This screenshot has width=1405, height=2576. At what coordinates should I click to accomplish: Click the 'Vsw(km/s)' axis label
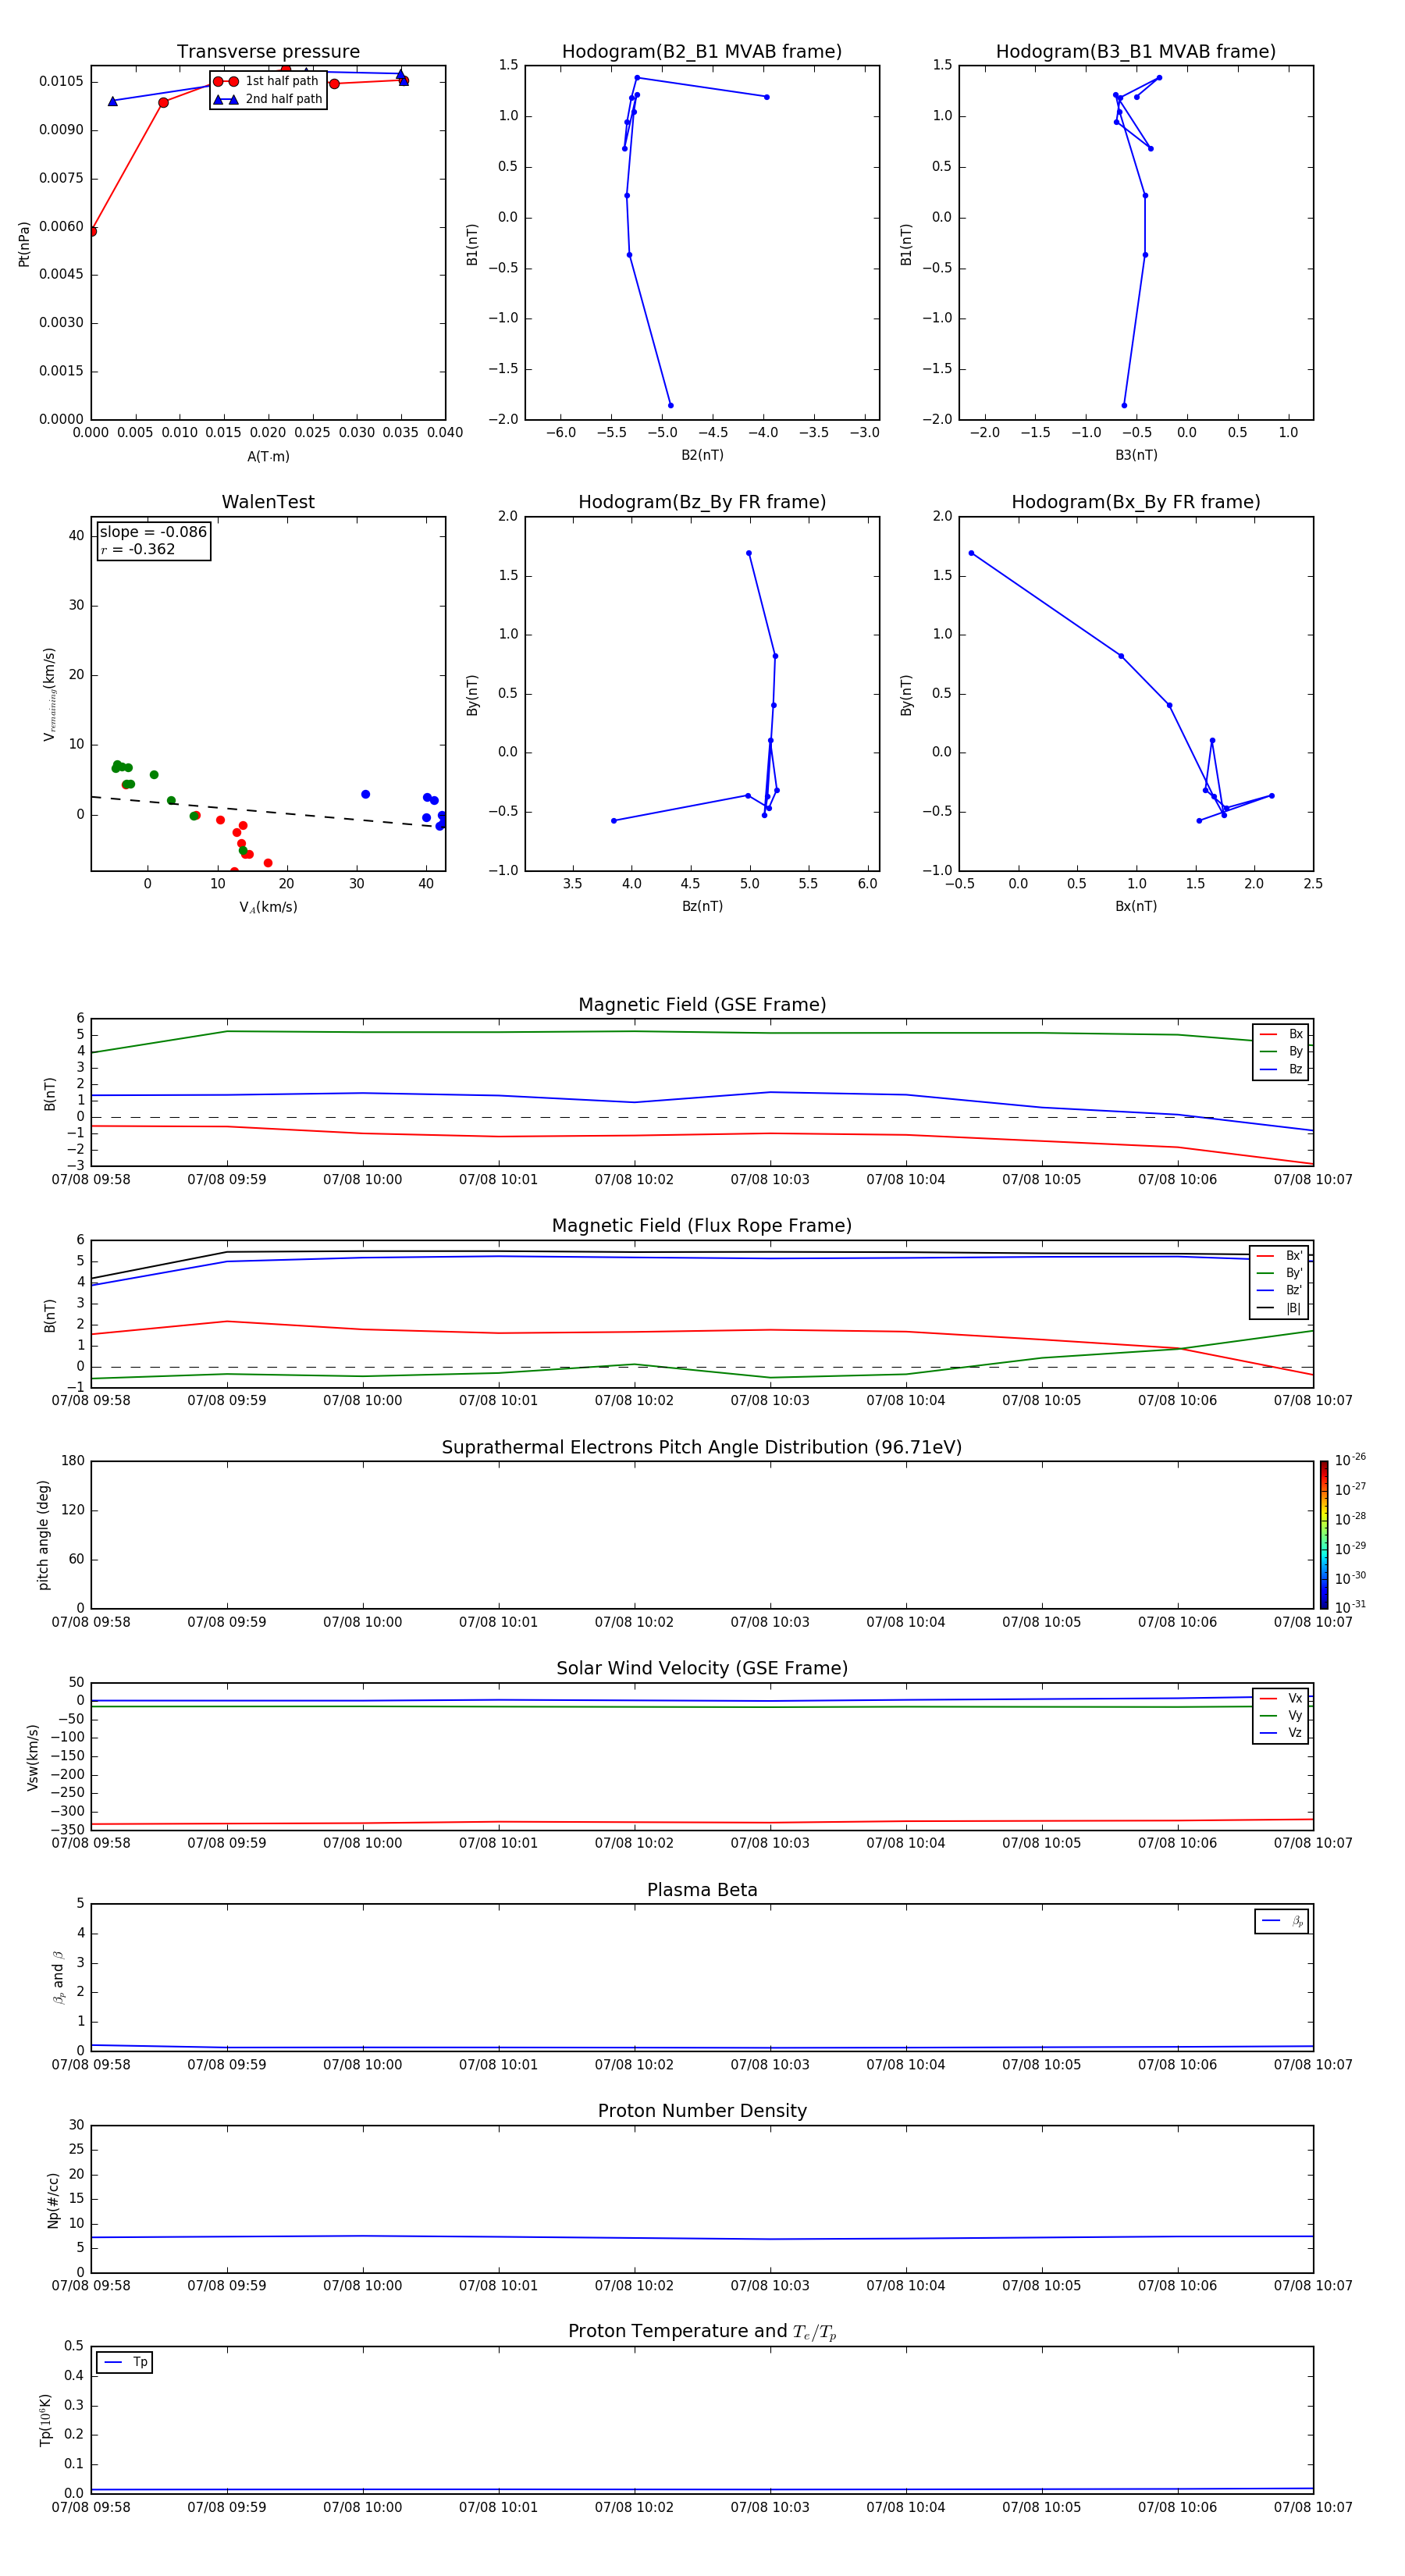33,1757
